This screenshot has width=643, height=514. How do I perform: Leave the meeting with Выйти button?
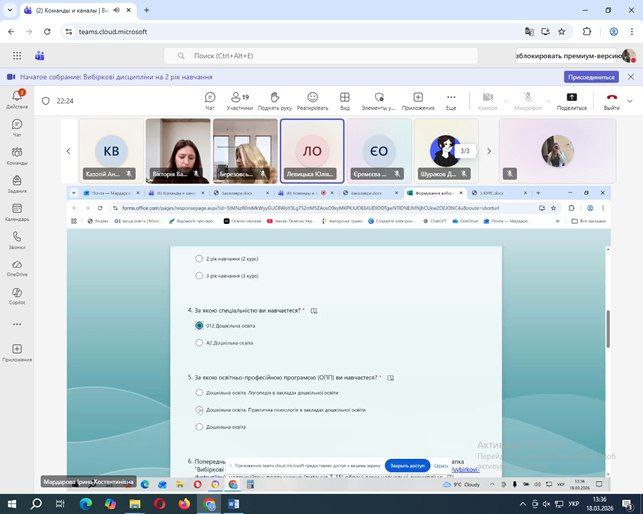[611, 100]
